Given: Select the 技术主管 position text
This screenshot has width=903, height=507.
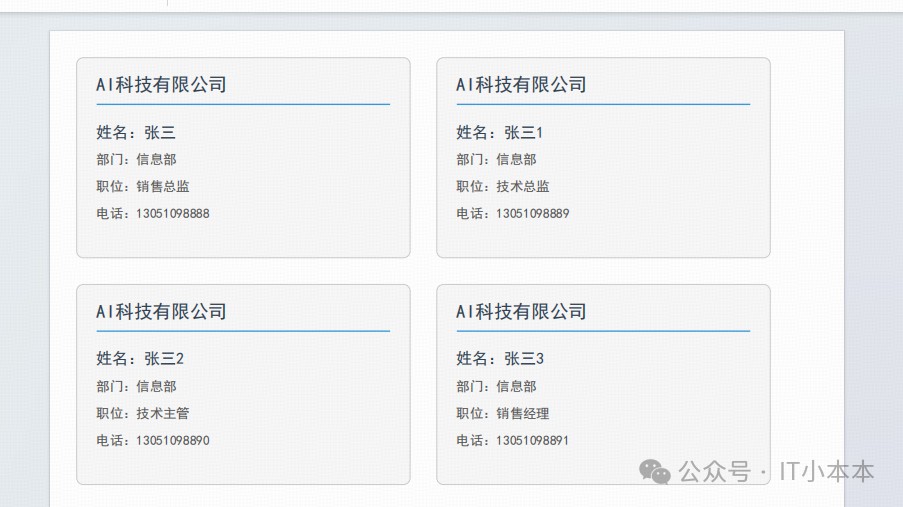Looking at the screenshot, I should (163, 414).
